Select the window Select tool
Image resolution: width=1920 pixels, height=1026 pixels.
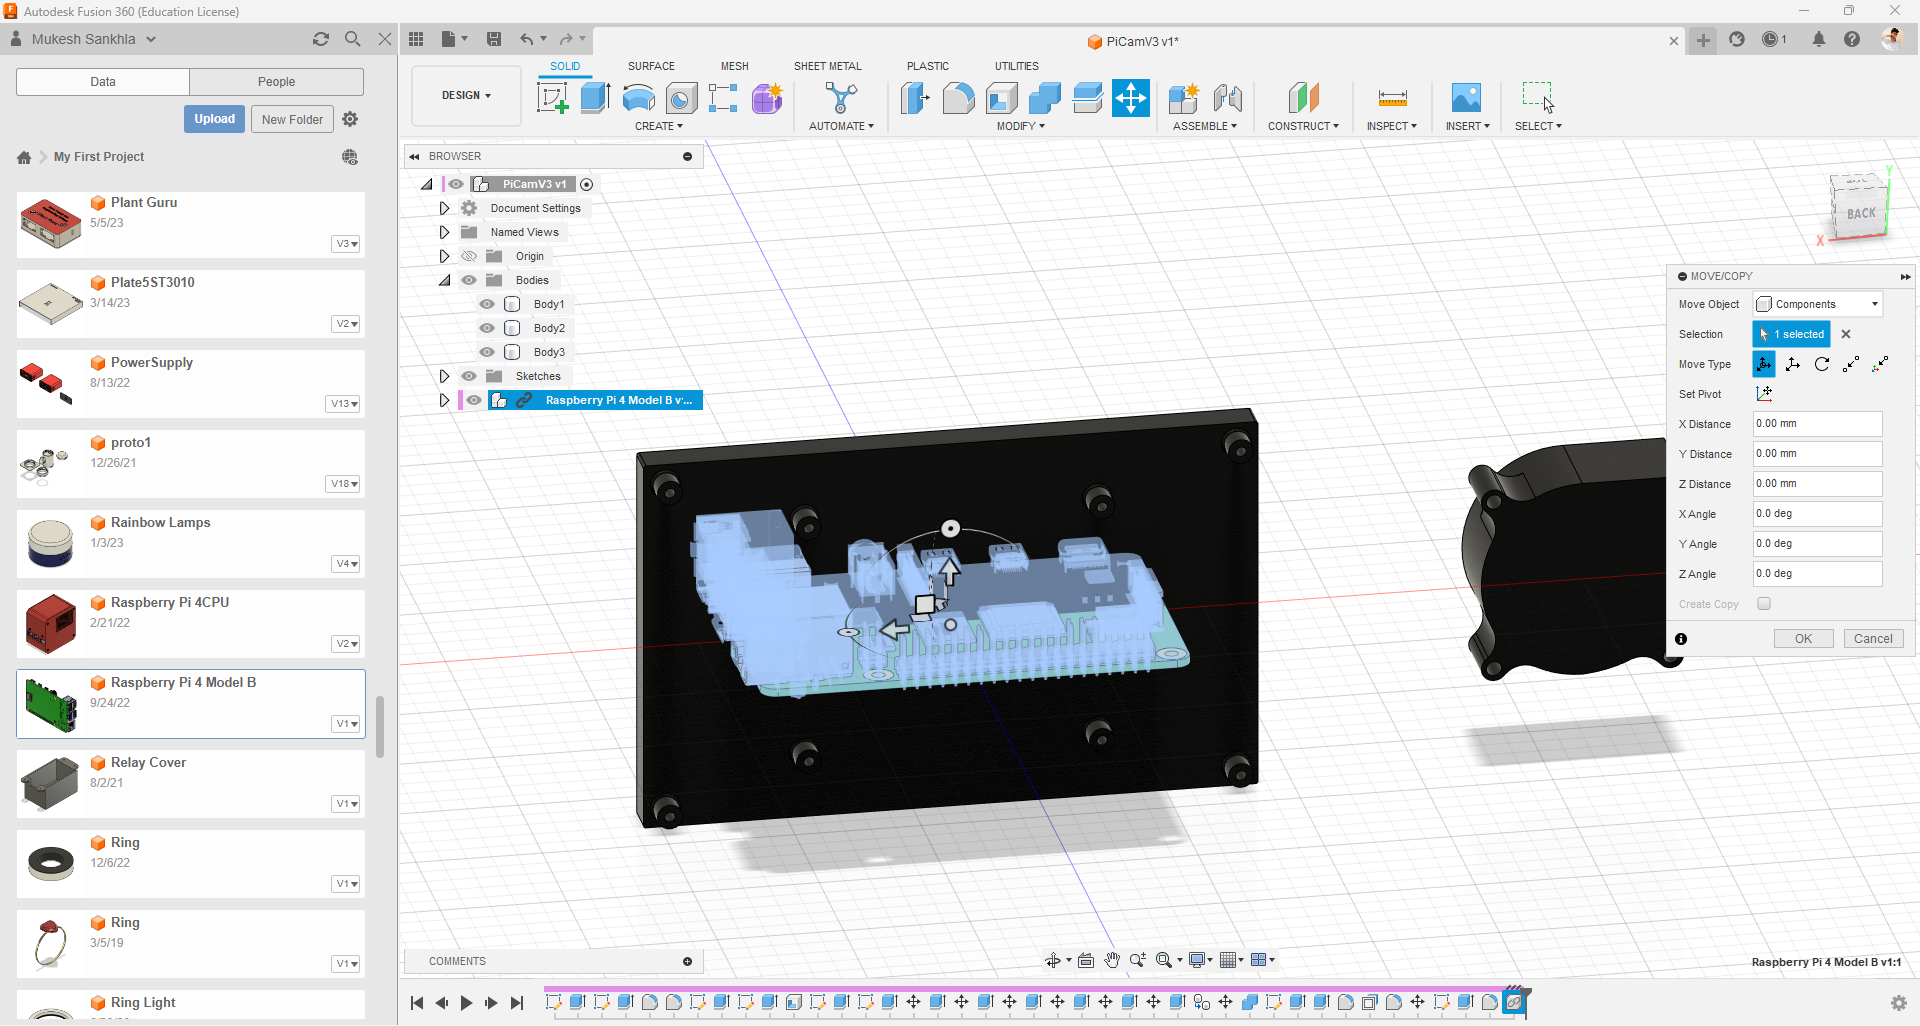[x=1538, y=98]
